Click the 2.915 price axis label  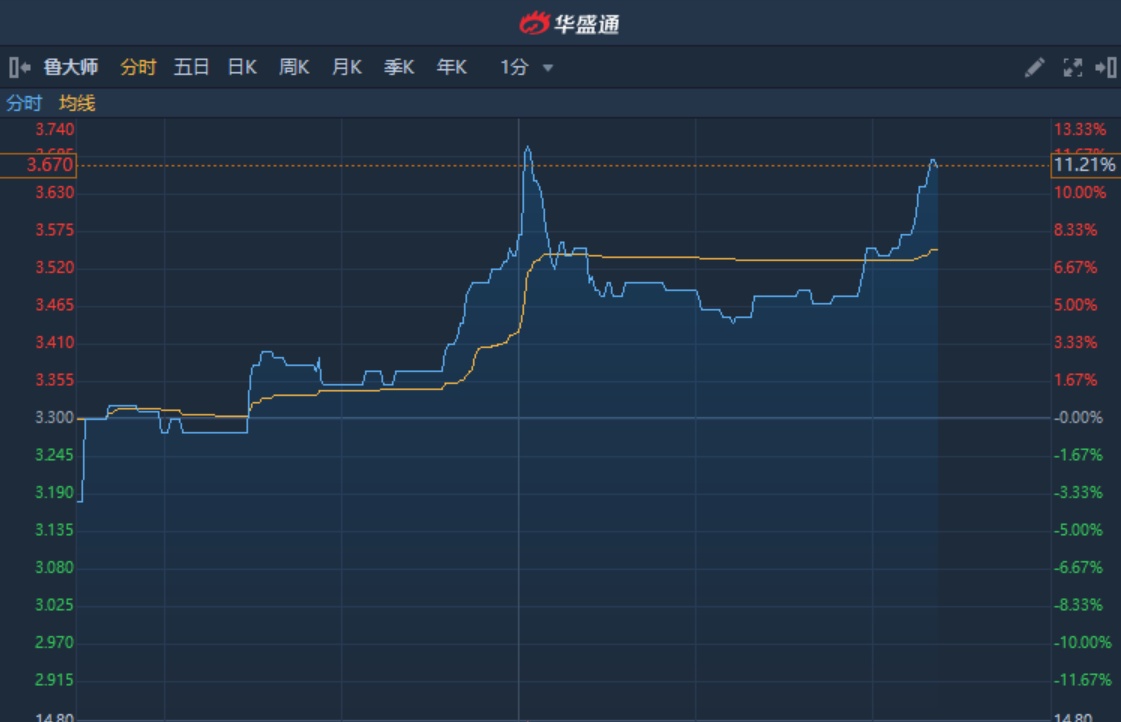coord(55,680)
